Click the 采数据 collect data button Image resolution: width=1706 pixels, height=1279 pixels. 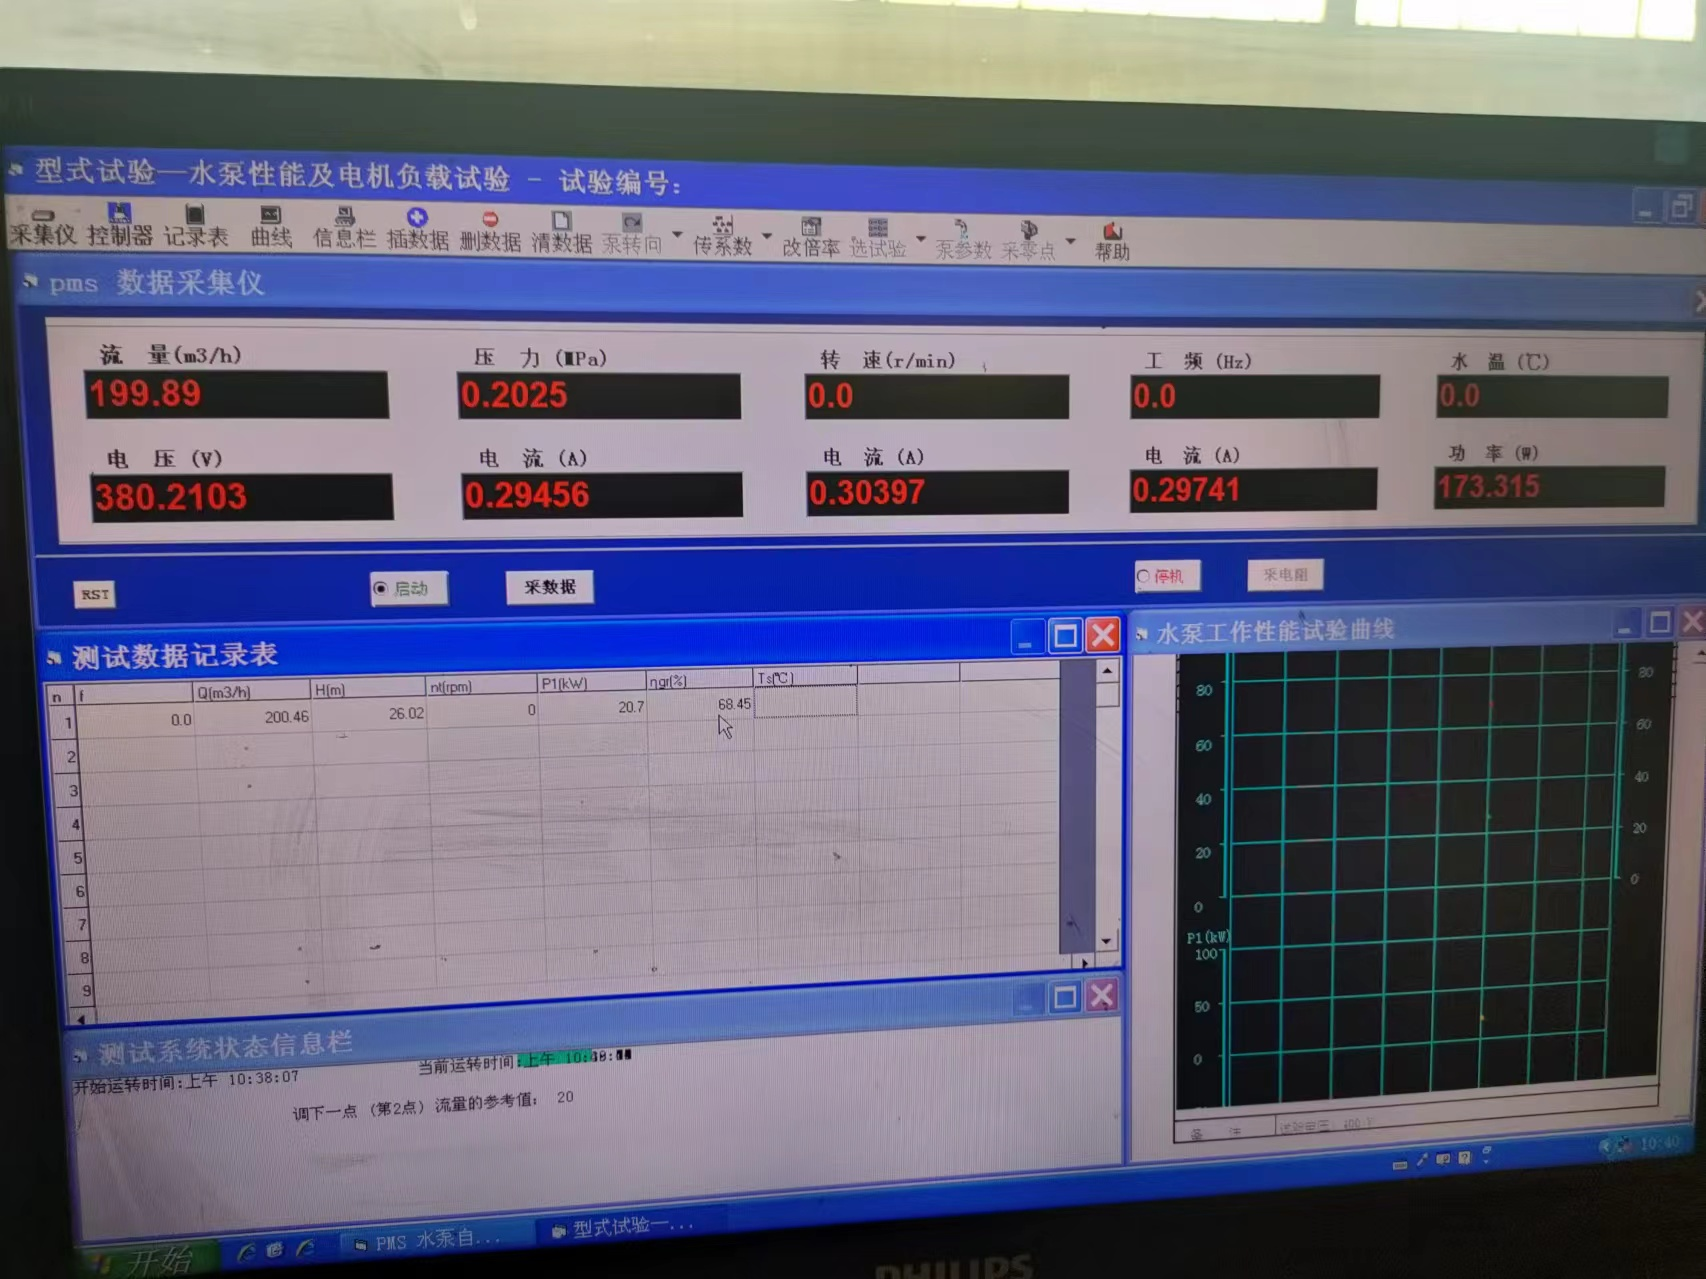coord(550,587)
